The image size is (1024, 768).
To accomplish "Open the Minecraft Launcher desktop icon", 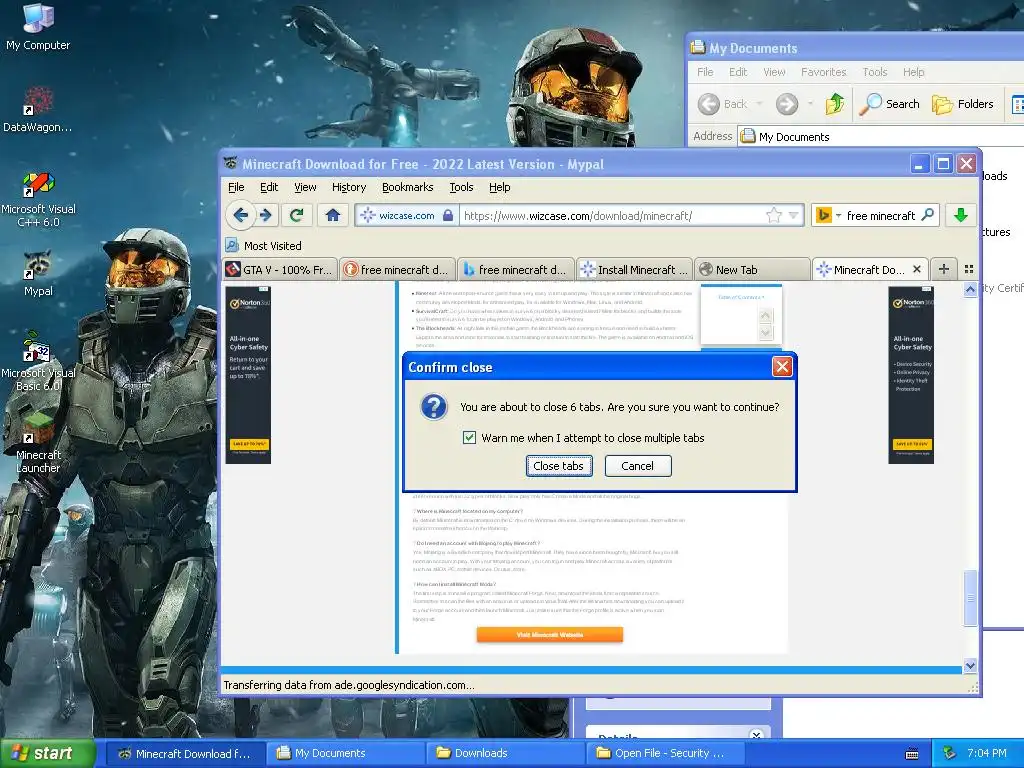I will click(38, 443).
